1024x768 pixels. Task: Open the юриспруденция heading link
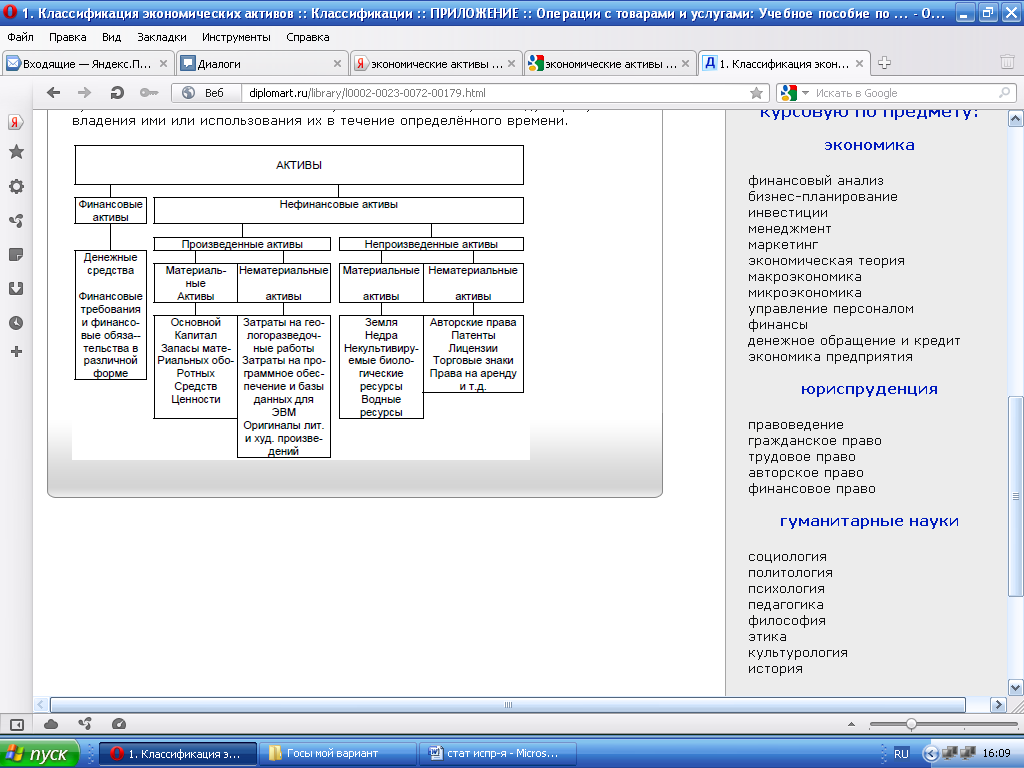click(869, 389)
